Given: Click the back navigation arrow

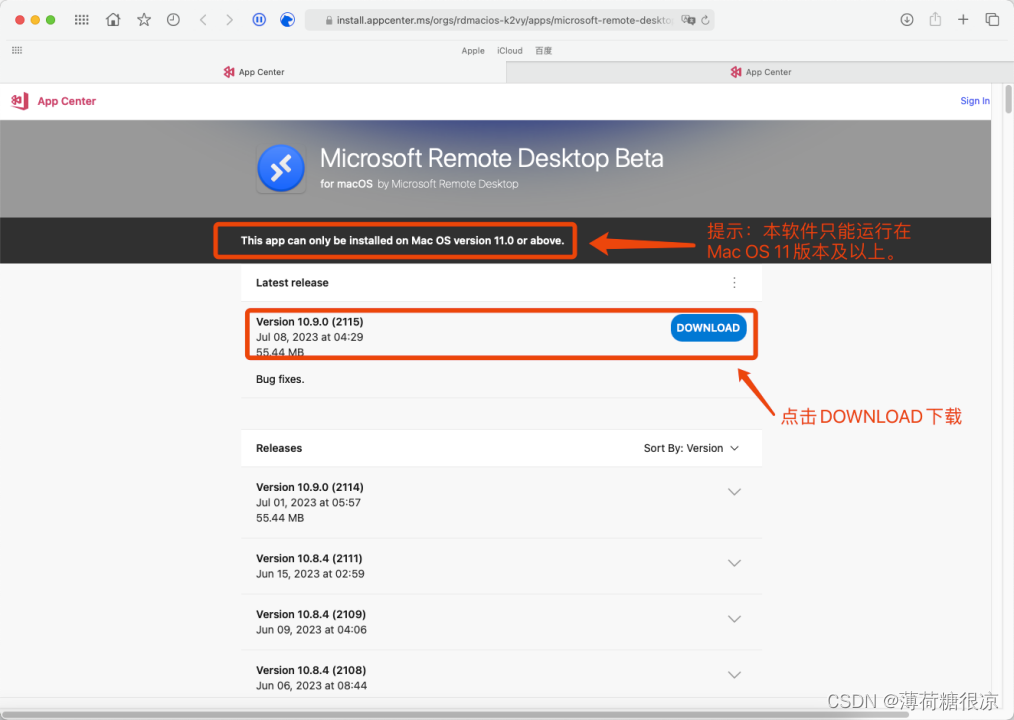Looking at the screenshot, I should tap(203, 19).
